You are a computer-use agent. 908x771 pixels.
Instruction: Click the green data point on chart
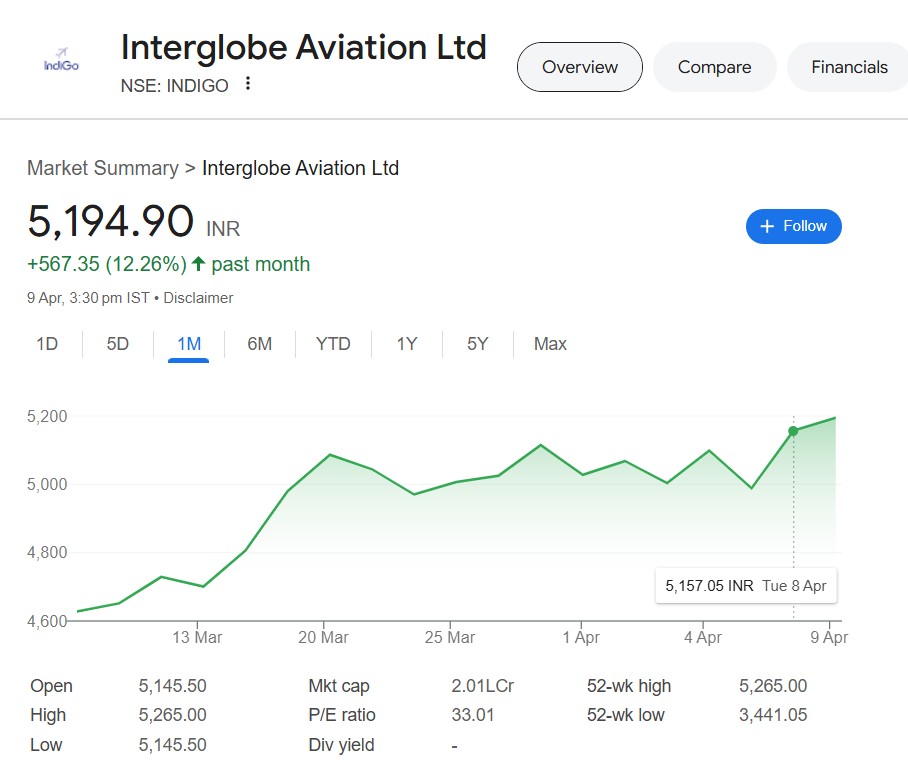coord(793,431)
